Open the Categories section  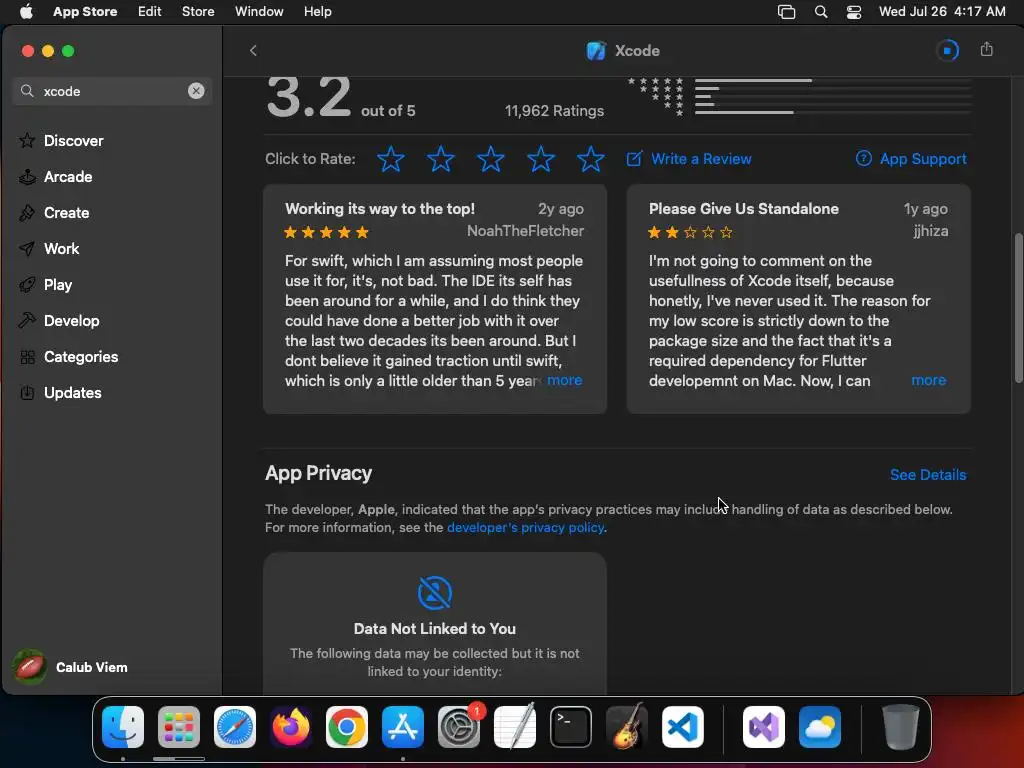click(80, 357)
